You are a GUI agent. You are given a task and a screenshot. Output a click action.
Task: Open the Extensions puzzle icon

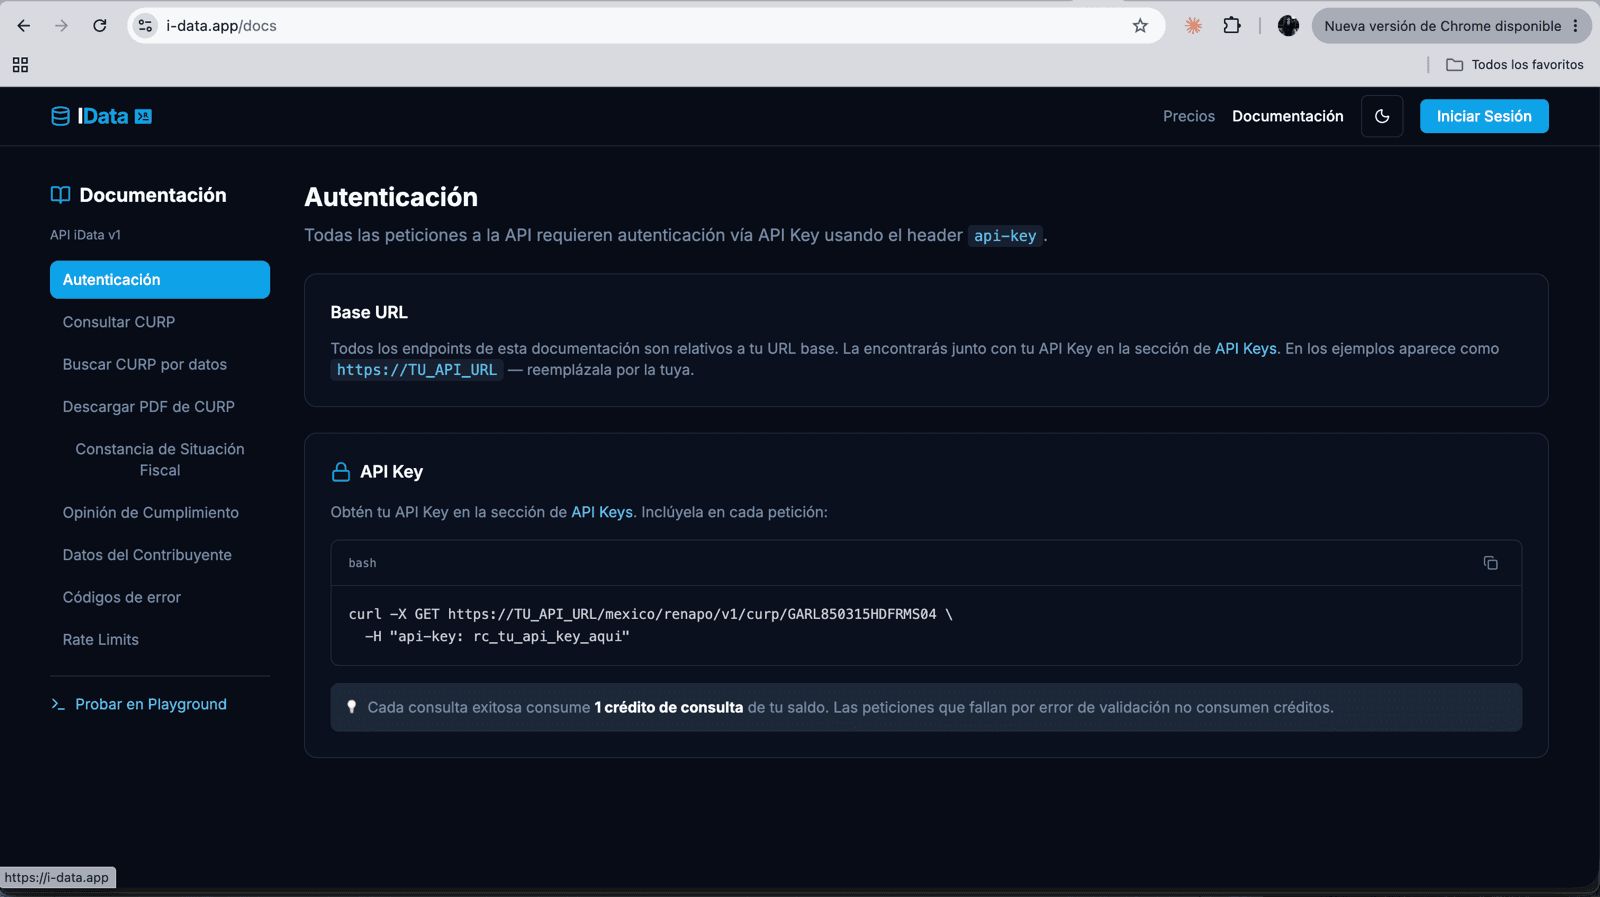coord(1232,26)
